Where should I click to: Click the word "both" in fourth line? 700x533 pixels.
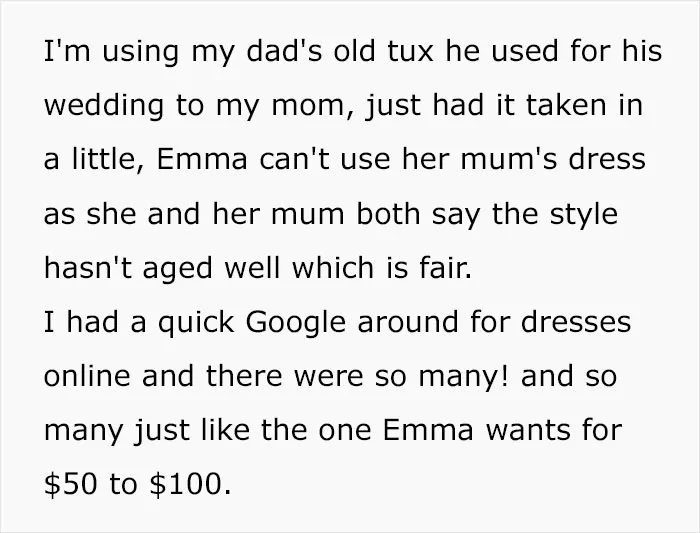388,213
